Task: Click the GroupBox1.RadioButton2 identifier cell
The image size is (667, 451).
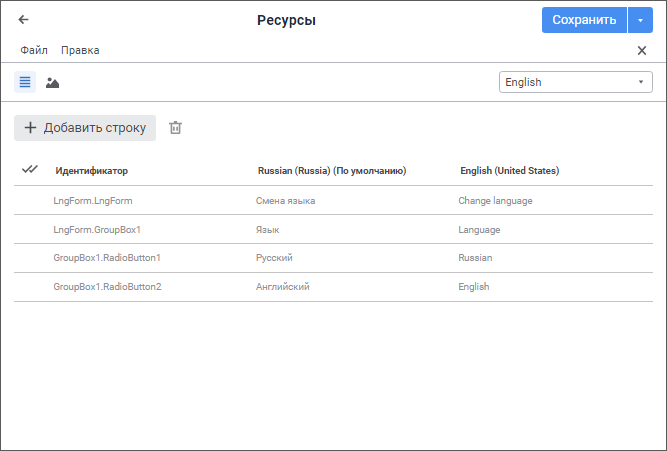Action: pyautogui.click(x=107, y=287)
